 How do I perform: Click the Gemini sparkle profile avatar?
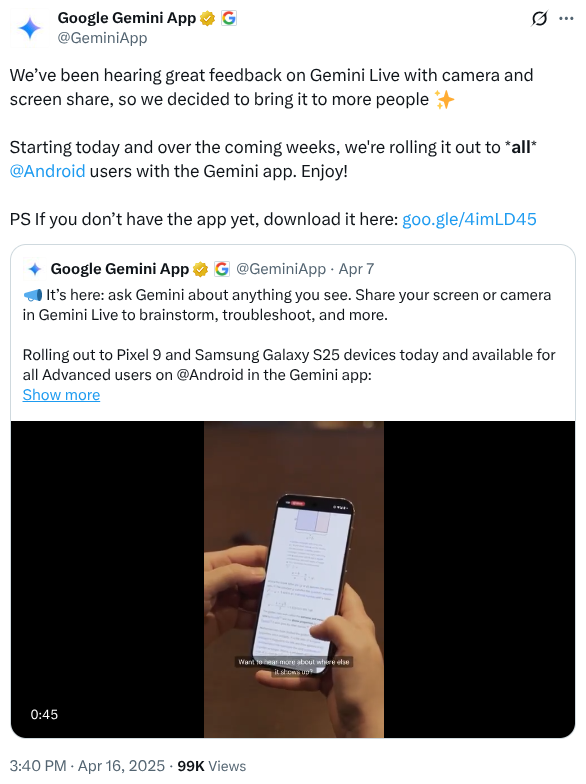point(30,28)
